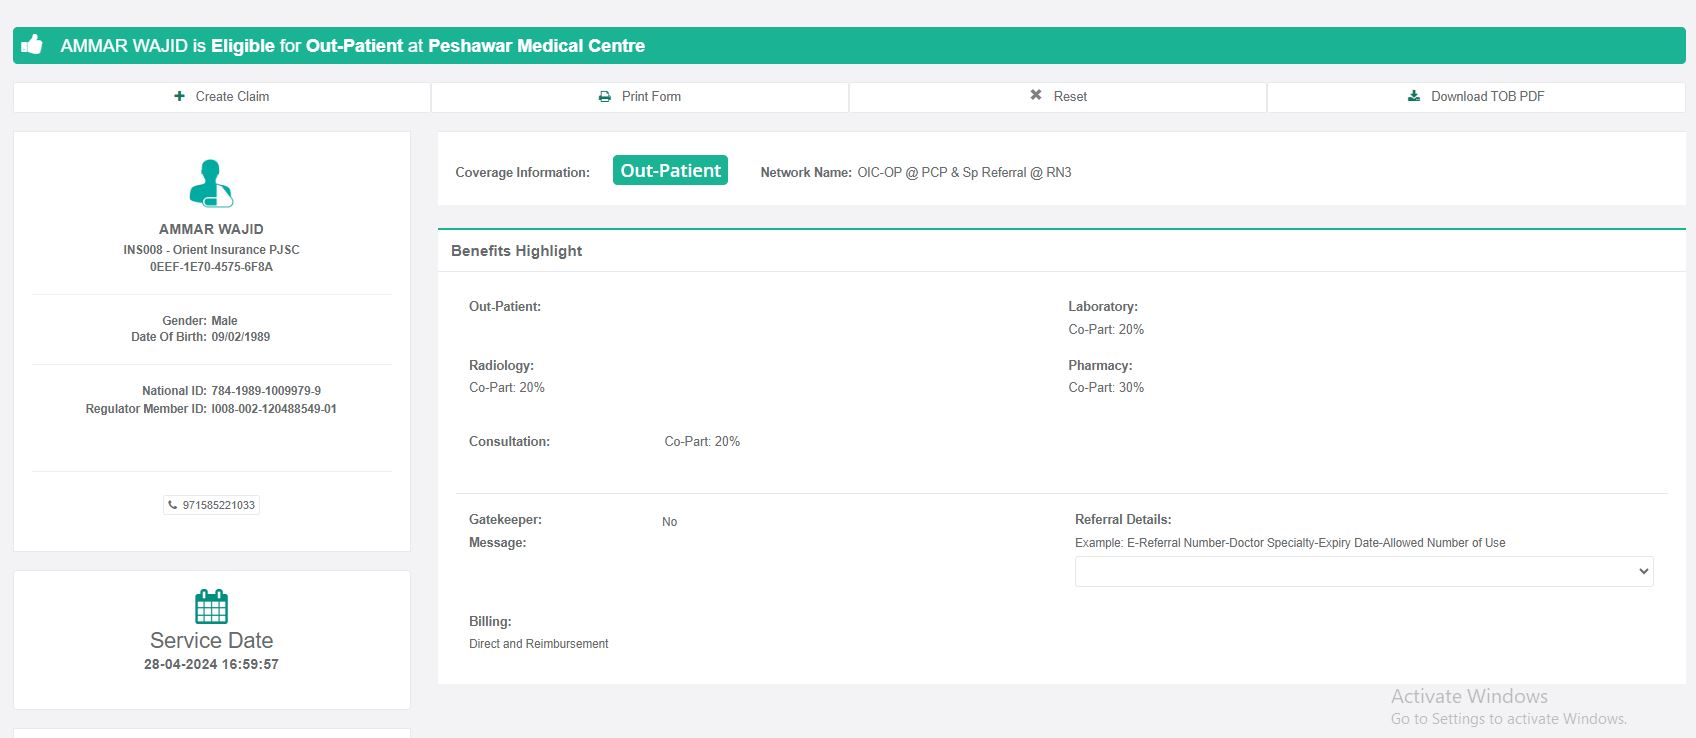Click the service date 28-04-2024 16:59:57 text
1696x738 pixels.
tap(211, 664)
